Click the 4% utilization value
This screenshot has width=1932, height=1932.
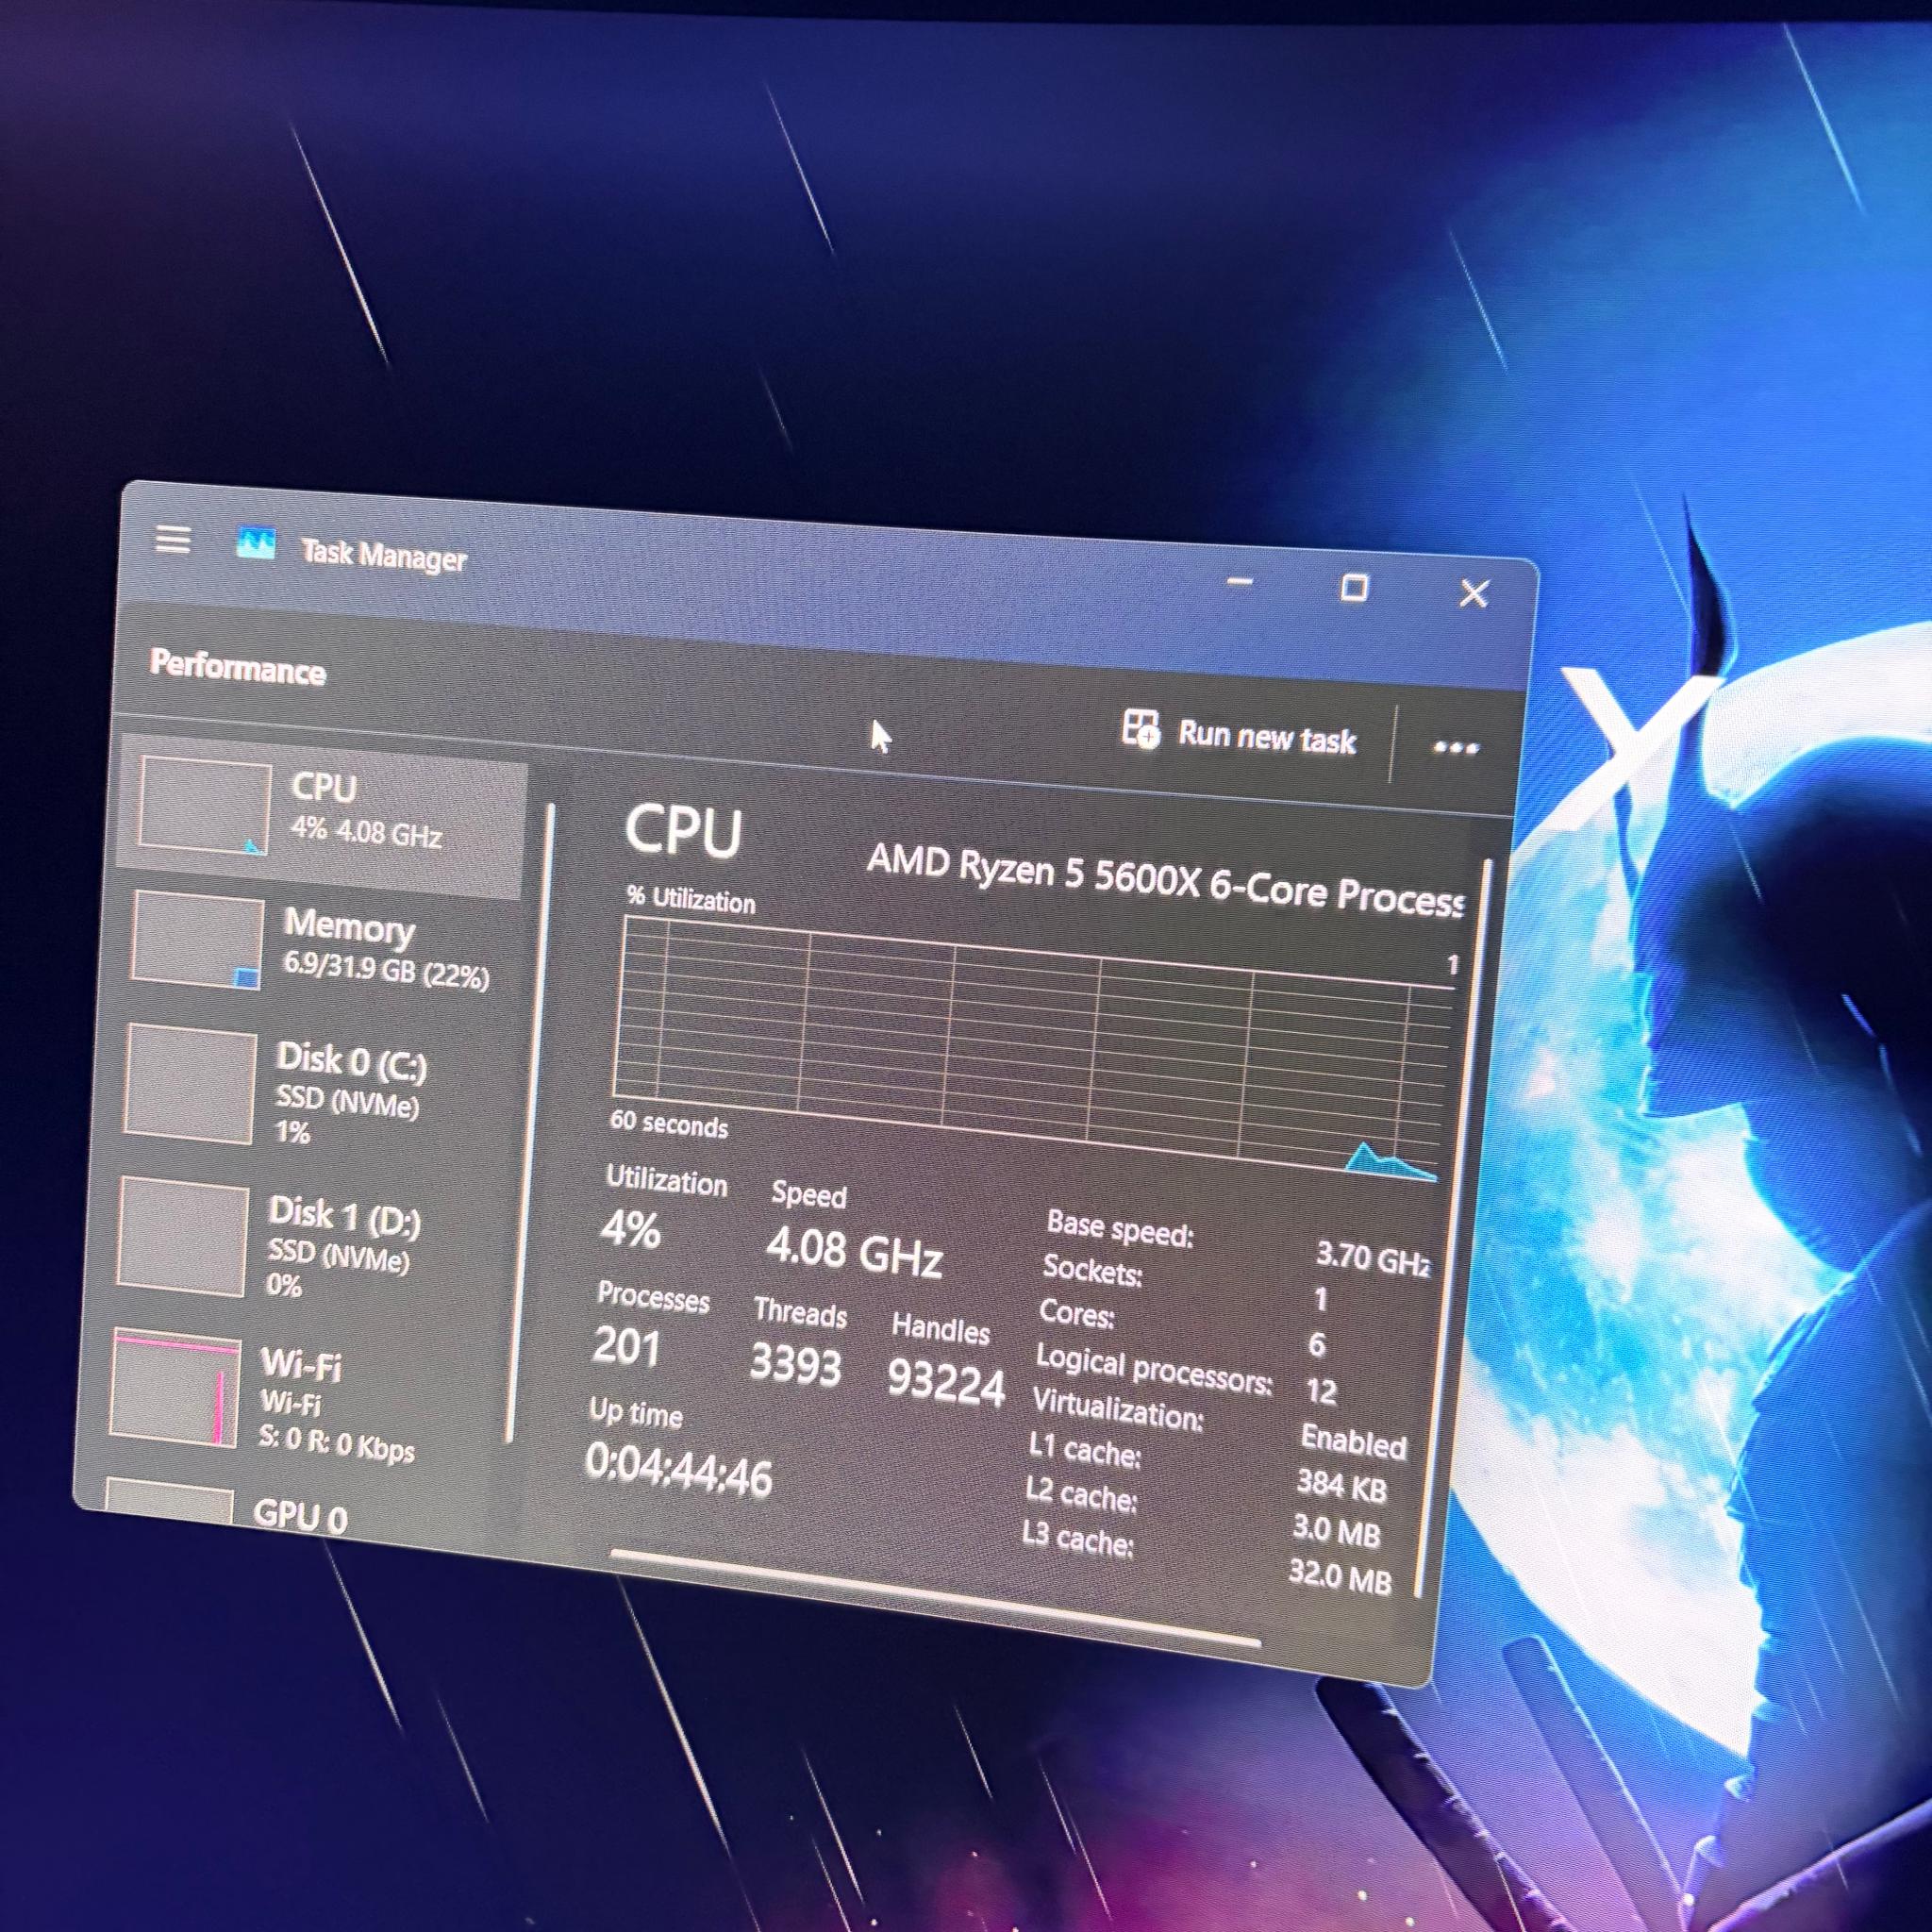coord(630,1229)
